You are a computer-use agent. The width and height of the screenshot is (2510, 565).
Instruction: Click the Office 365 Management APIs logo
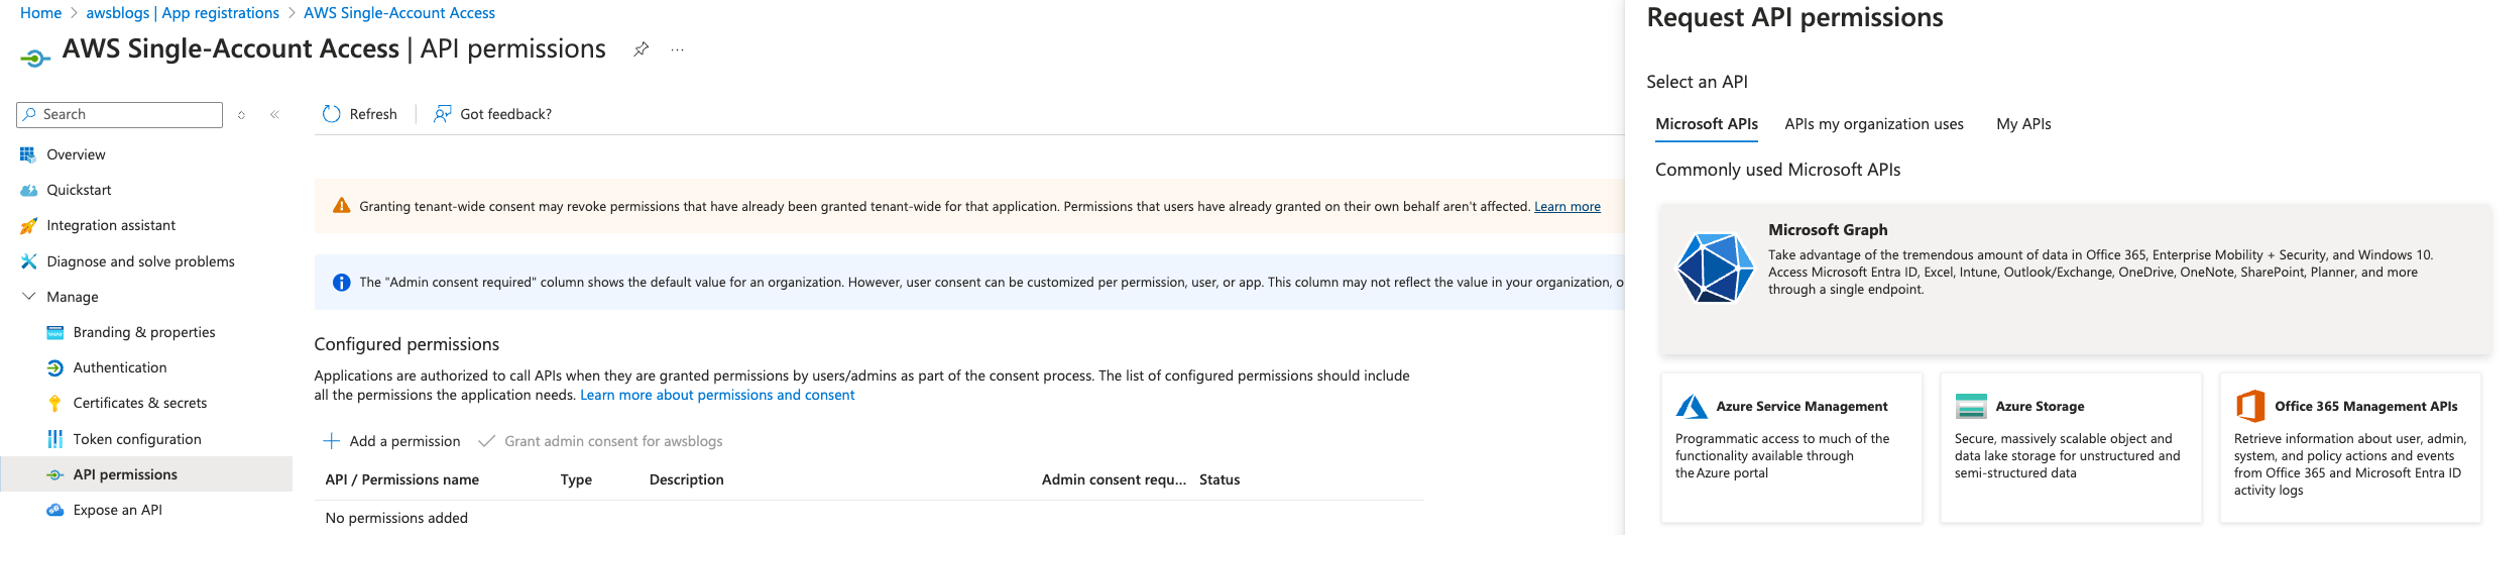tap(2249, 406)
